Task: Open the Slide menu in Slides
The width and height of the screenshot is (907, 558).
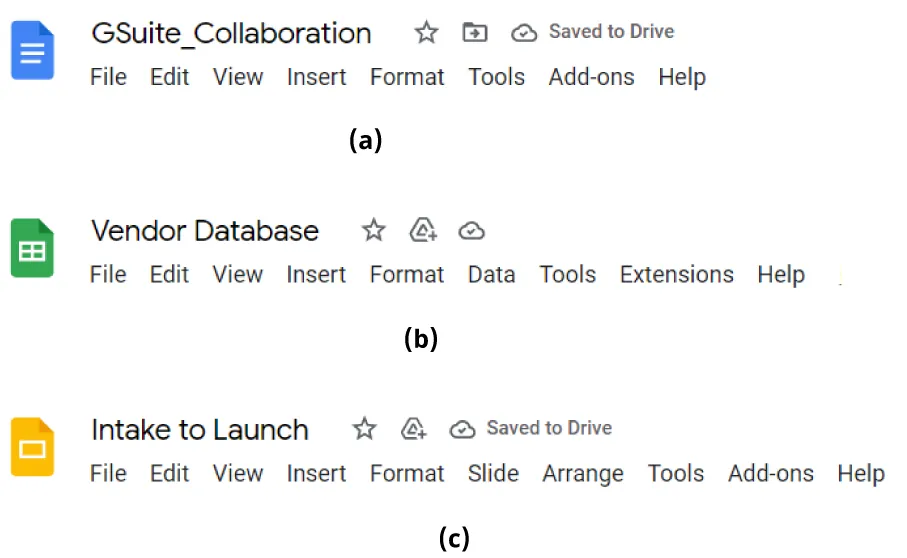Action: click(493, 473)
